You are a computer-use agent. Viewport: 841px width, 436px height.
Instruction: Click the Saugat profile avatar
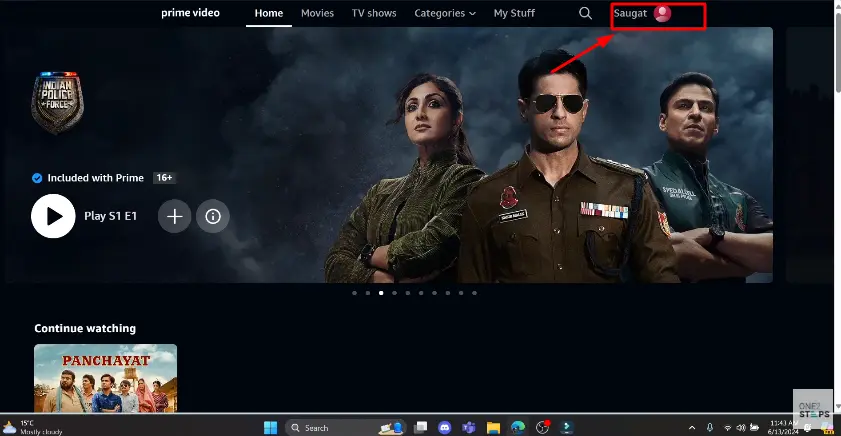click(x=662, y=13)
